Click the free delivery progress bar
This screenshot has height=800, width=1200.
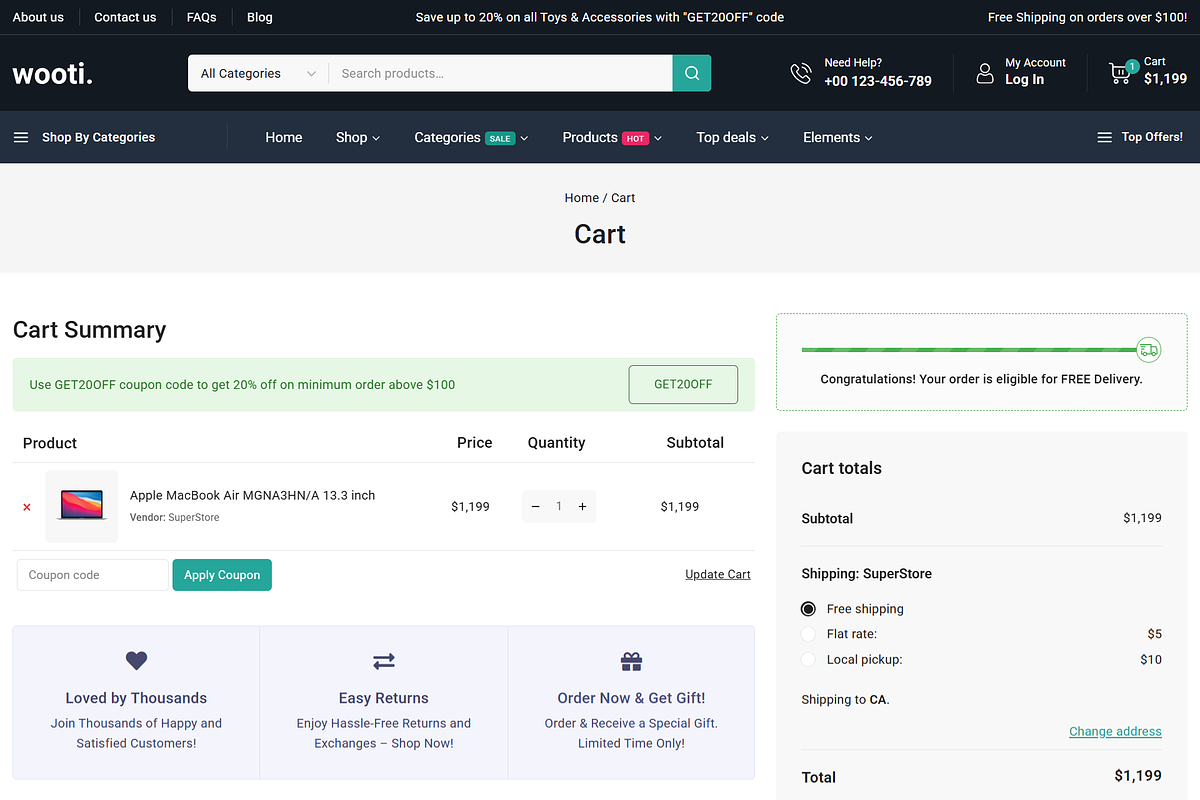point(970,350)
